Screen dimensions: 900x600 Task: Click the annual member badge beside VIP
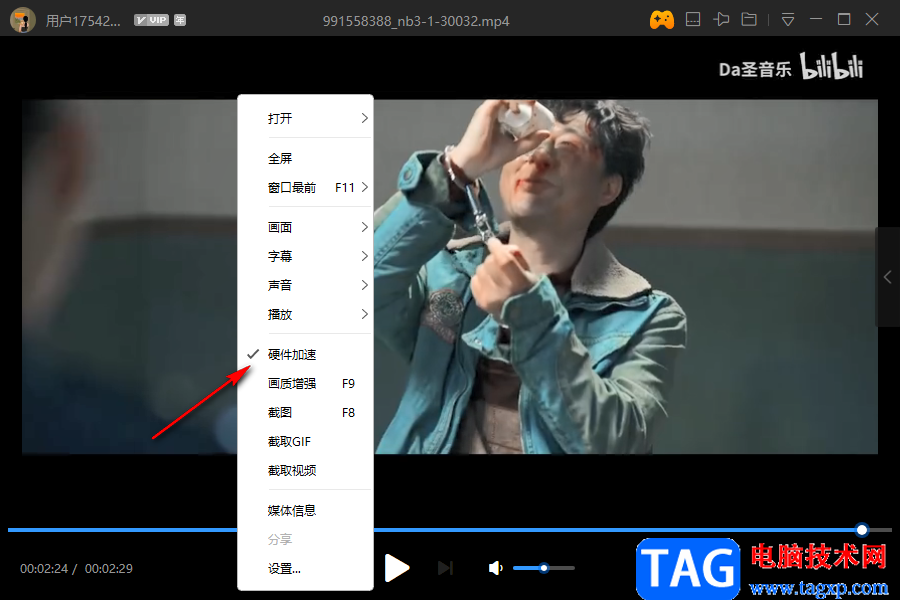180,20
